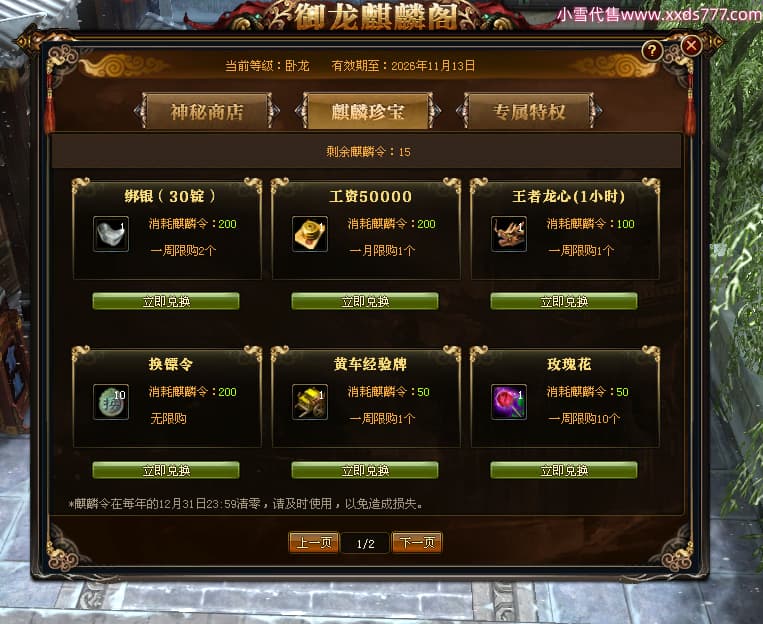This screenshot has width=763, height=624.
Task: Open help with the question mark icon
Action: [x=652, y=50]
